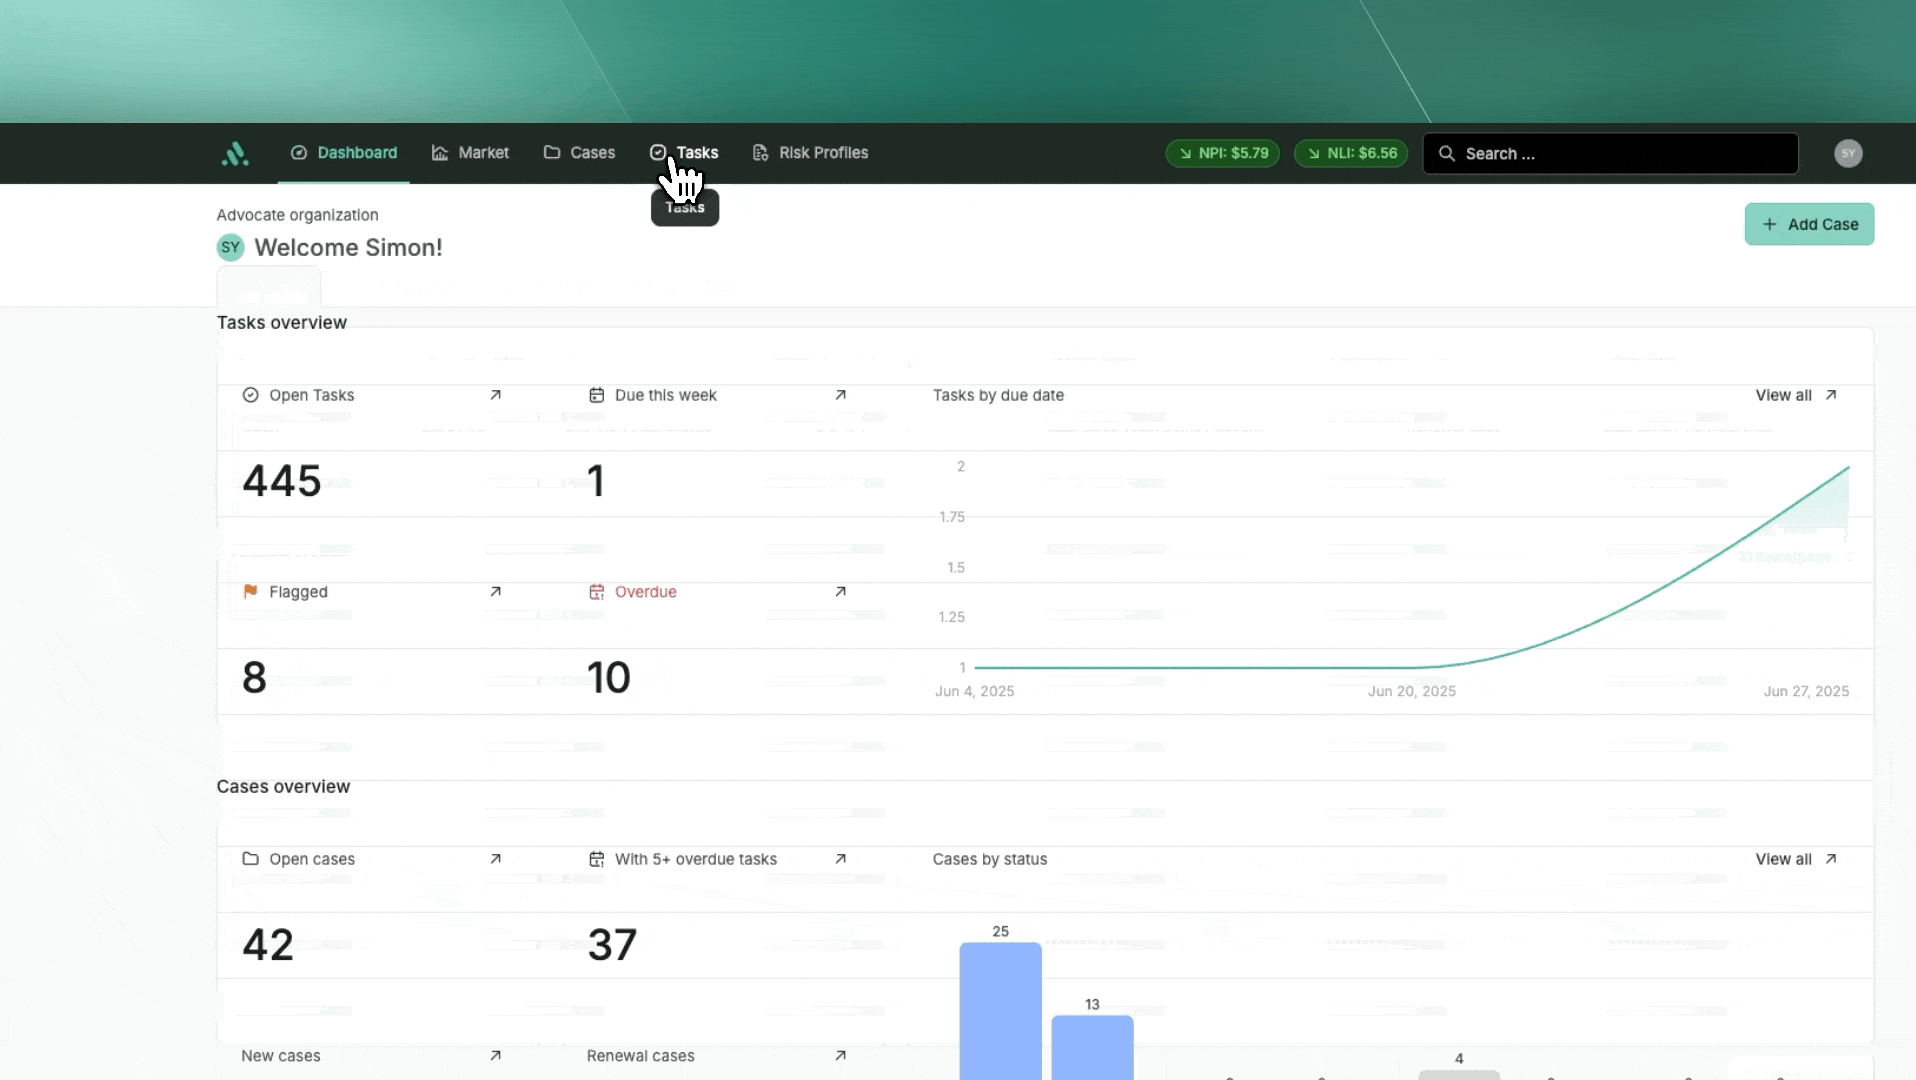Open the Overdue tasks arrow icon
The image size is (1916, 1080).
coord(840,592)
